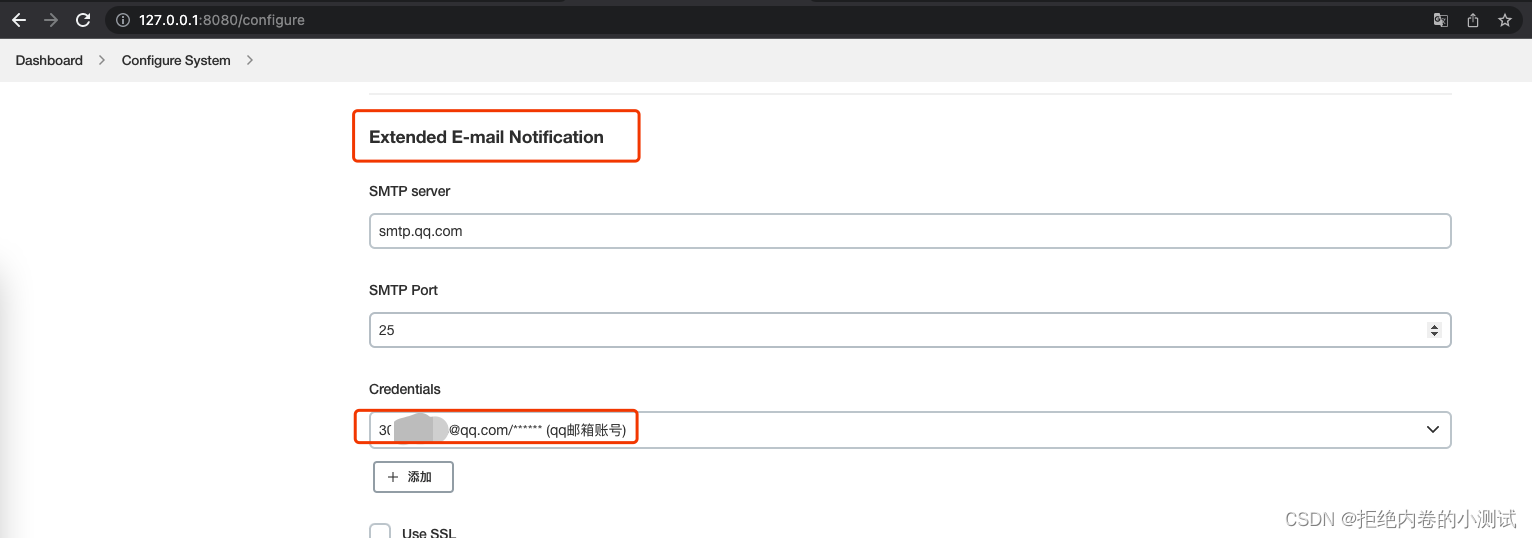Open the Dashboard breadcrumb link

pos(49,60)
